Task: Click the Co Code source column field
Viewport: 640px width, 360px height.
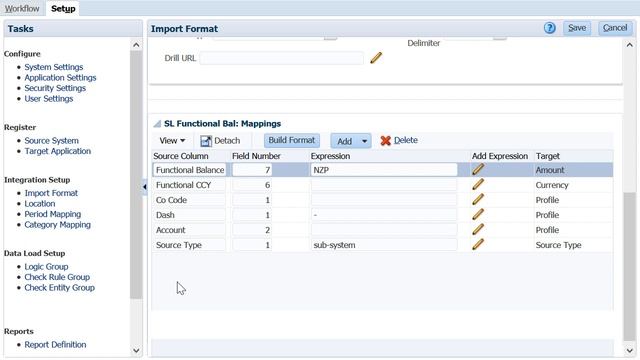Action: [189, 200]
